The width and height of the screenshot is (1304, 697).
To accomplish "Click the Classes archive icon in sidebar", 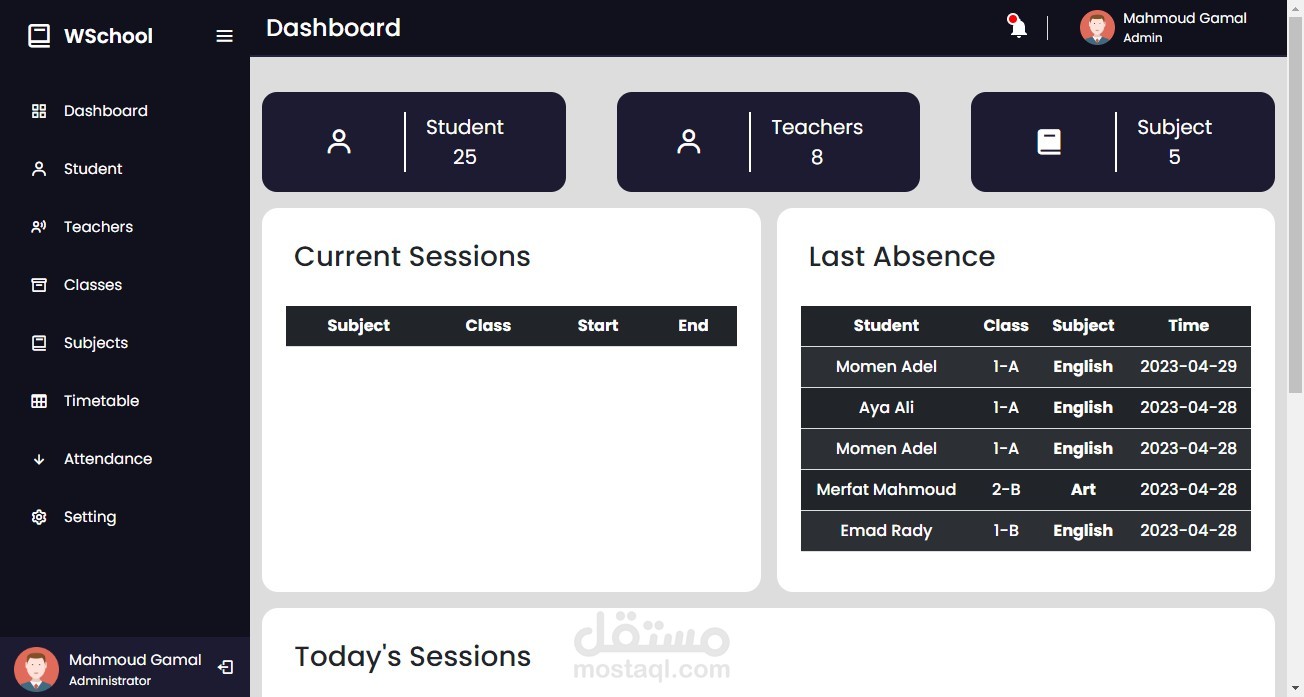I will tap(39, 285).
